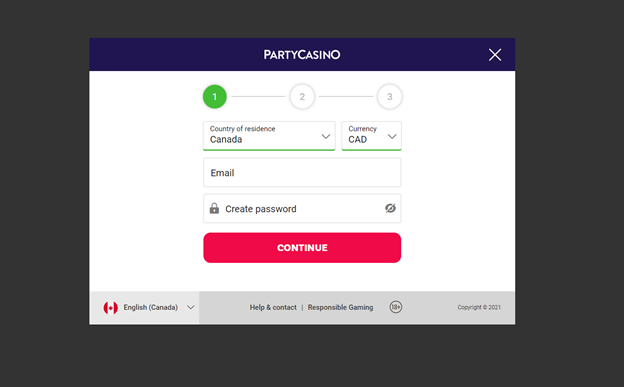Open Country of residence dropdown
Viewport: 624px width, 387px height.
tap(269, 136)
